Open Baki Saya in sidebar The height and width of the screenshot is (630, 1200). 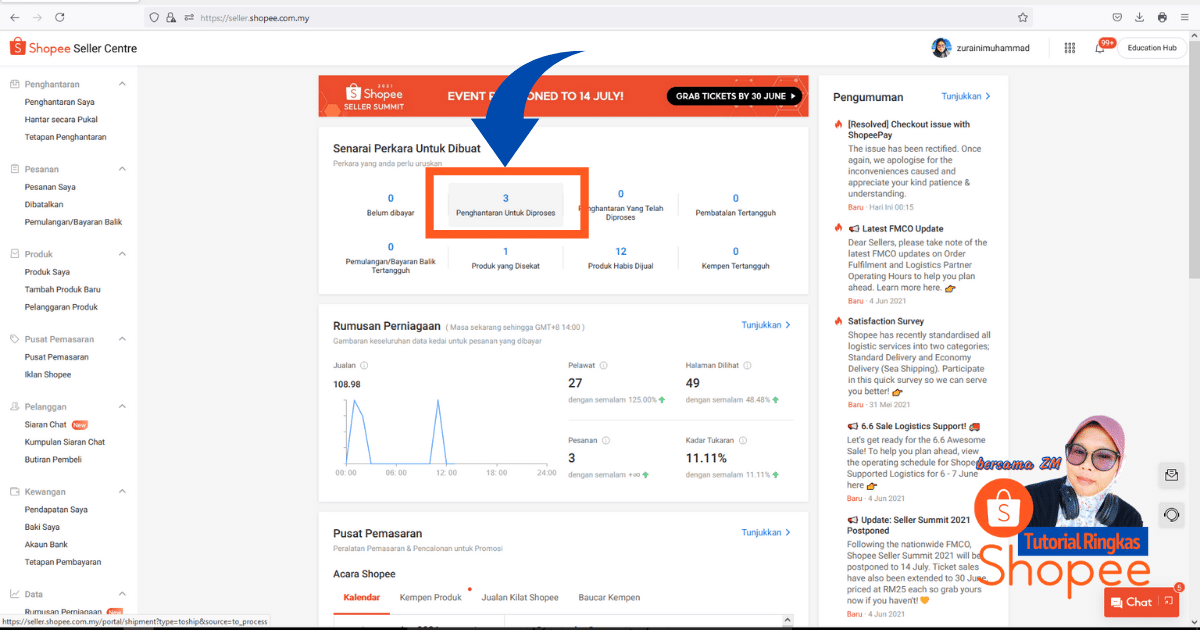[42, 527]
